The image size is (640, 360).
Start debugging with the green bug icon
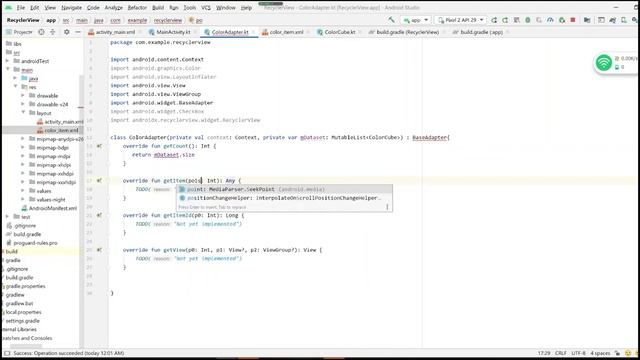pyautogui.click(x=528, y=20)
